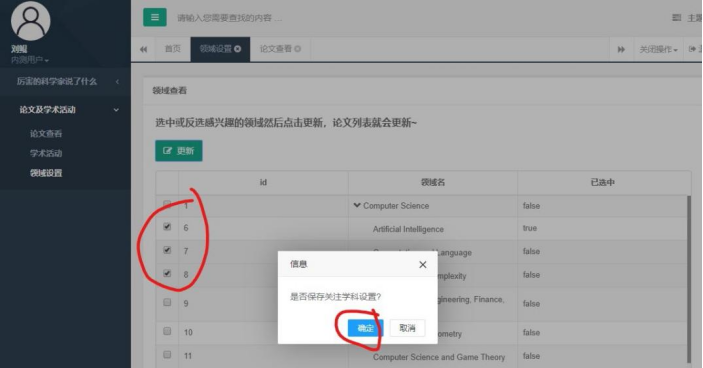
Task: Click 取消 to cancel the dialog
Action: [407, 328]
